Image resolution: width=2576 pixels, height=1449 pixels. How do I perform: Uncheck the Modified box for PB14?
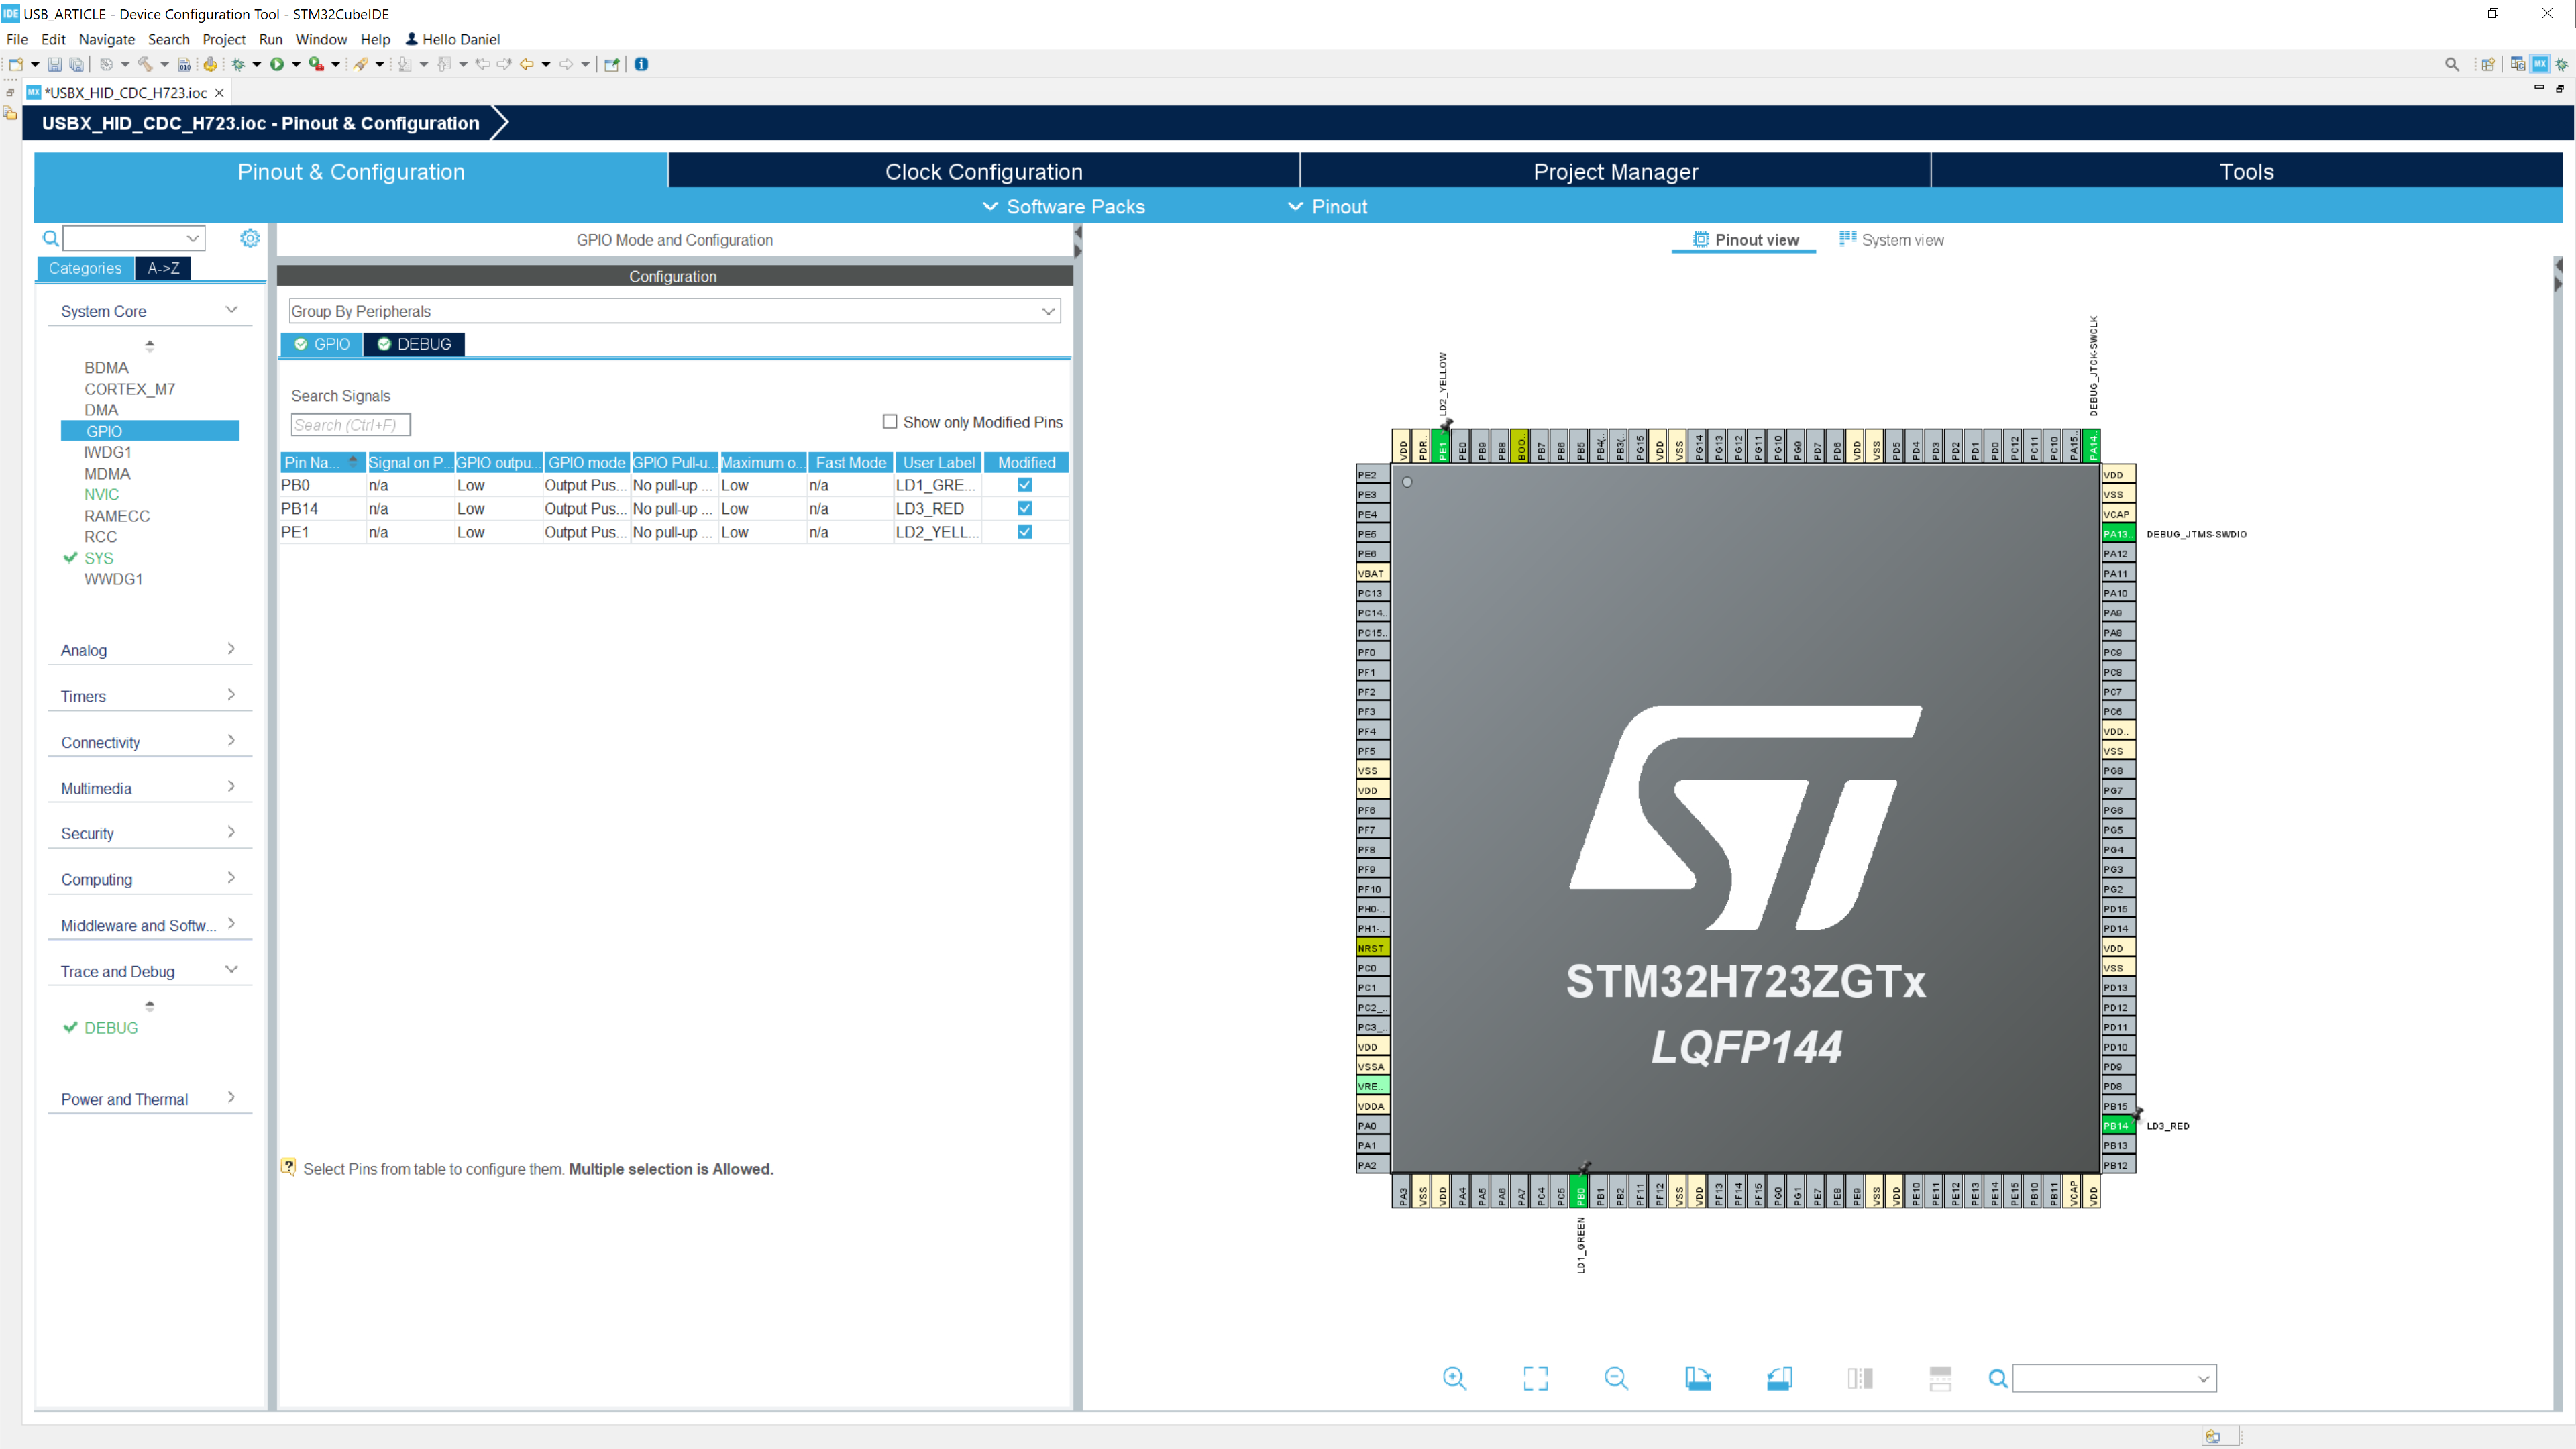click(x=1024, y=508)
